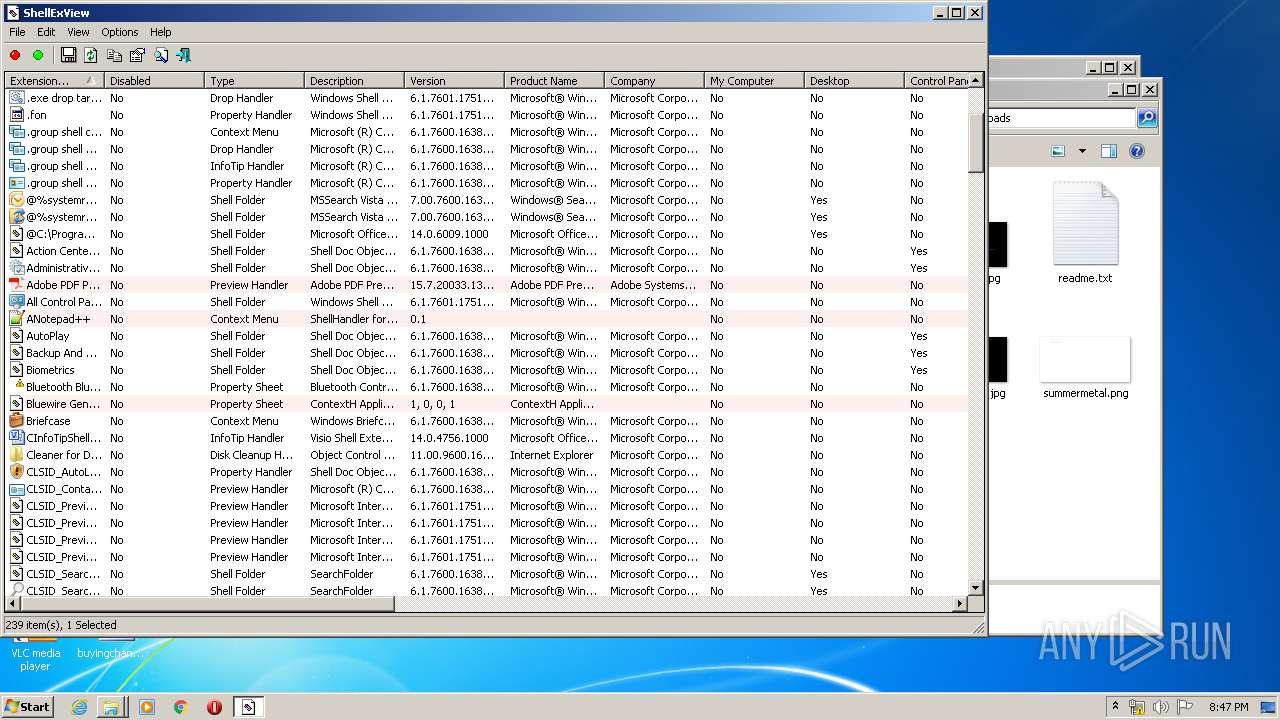Click the volume speaker tray icon
The height and width of the screenshot is (720, 1280).
coord(1161,707)
